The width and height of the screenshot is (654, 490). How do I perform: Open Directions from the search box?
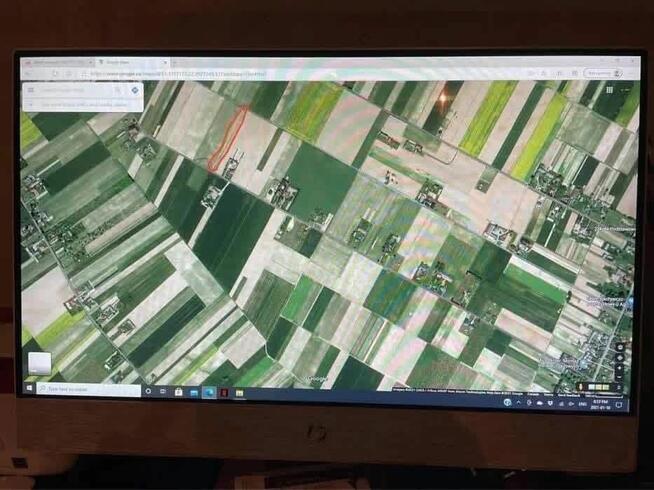(135, 90)
